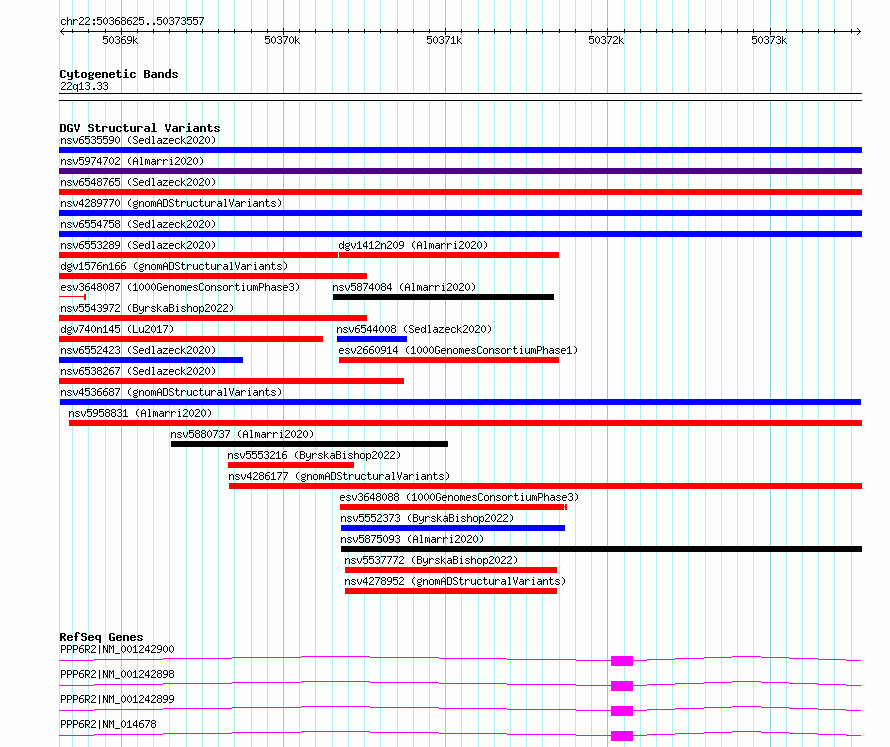Select the red nsv5553216 variant bar
This screenshot has width=890, height=747.
pyautogui.click(x=291, y=465)
